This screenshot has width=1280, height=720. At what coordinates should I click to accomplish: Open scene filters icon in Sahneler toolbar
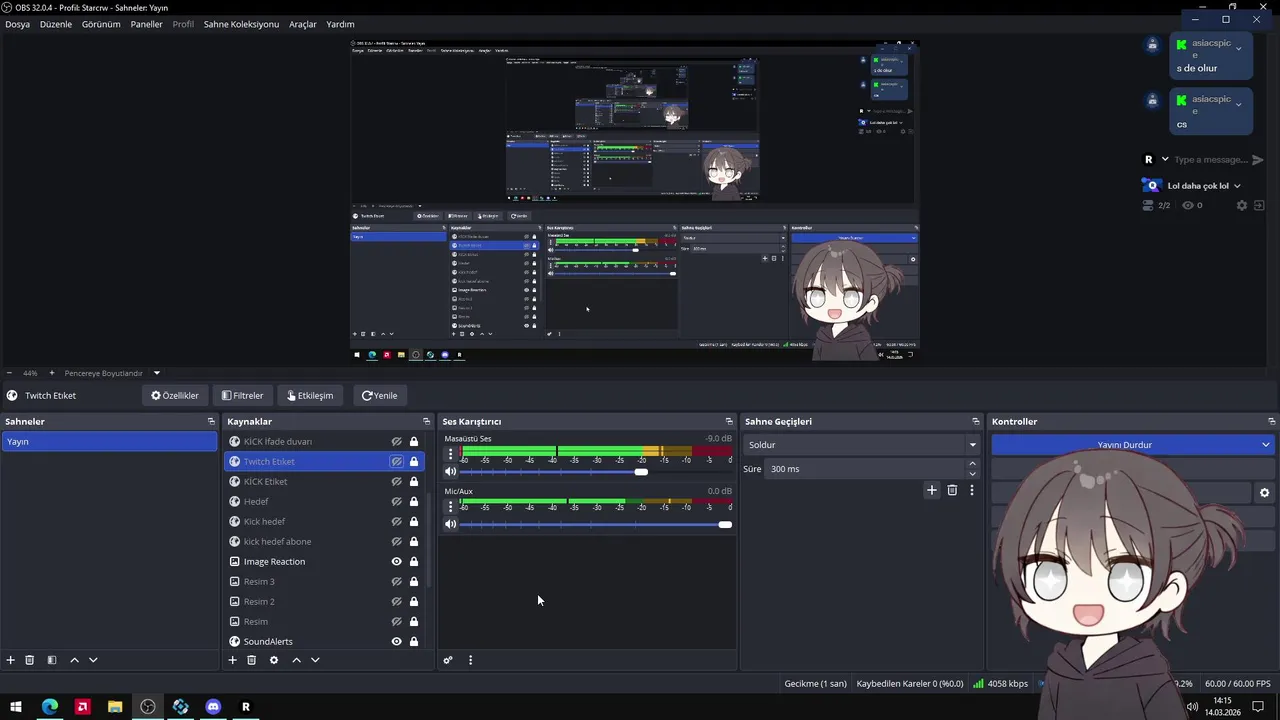pyautogui.click(x=52, y=660)
